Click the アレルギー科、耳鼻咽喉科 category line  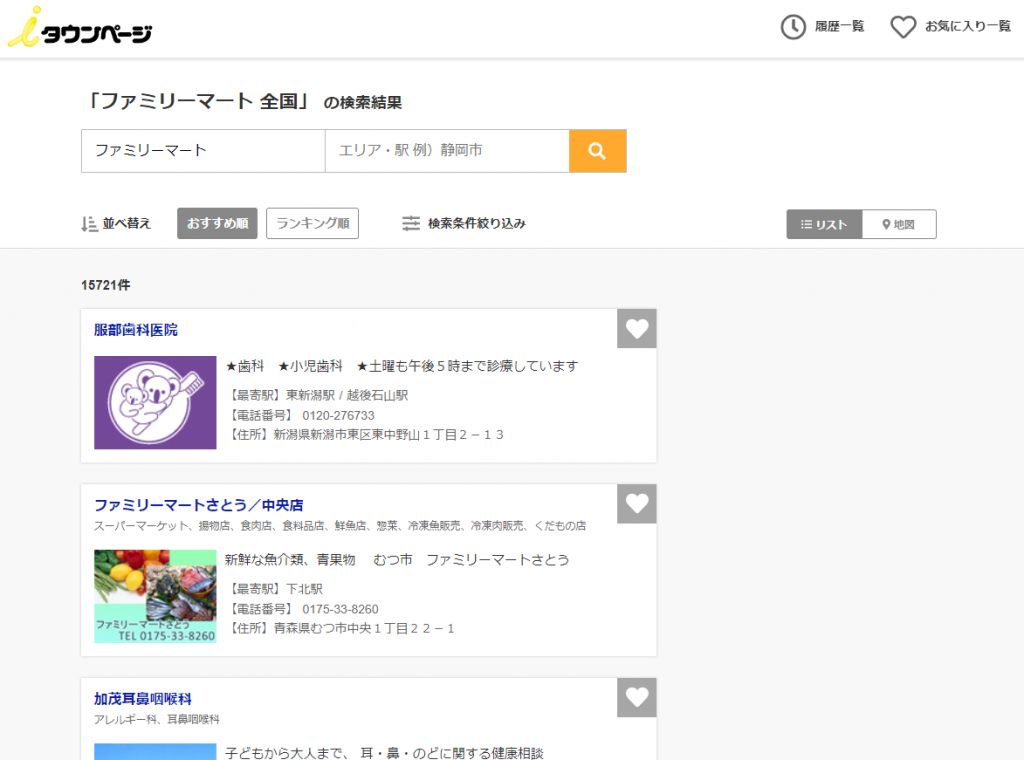click(x=157, y=720)
